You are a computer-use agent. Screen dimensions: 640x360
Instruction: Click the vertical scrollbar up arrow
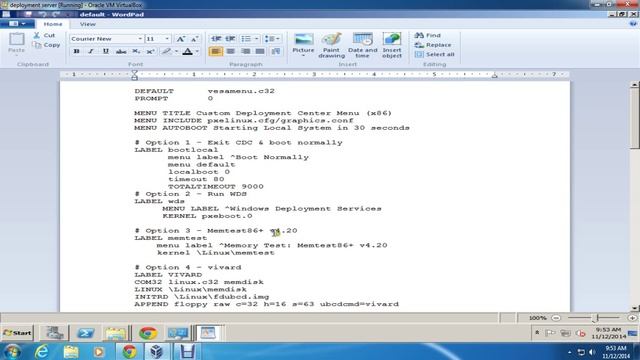[x=634, y=85]
